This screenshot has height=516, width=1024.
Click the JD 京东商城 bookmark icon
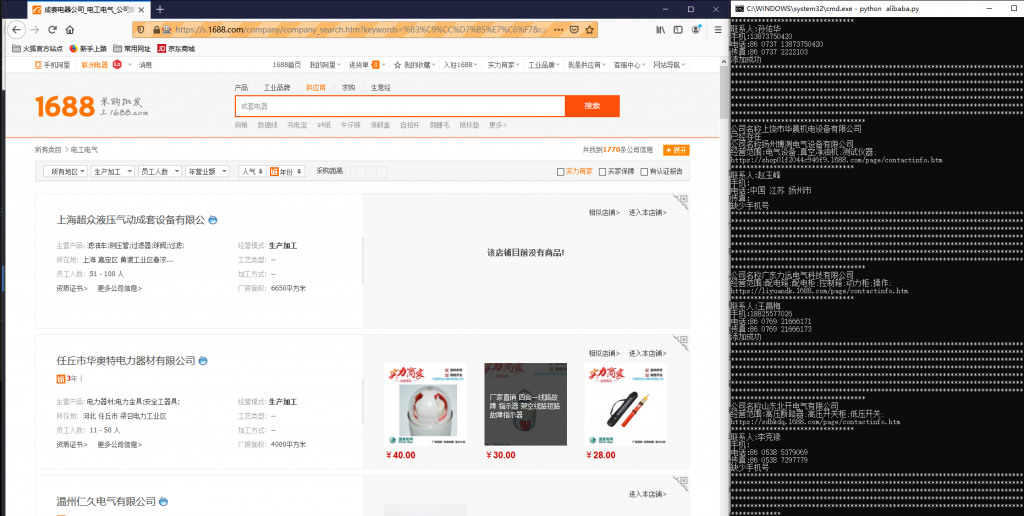pyautogui.click(x=161, y=48)
